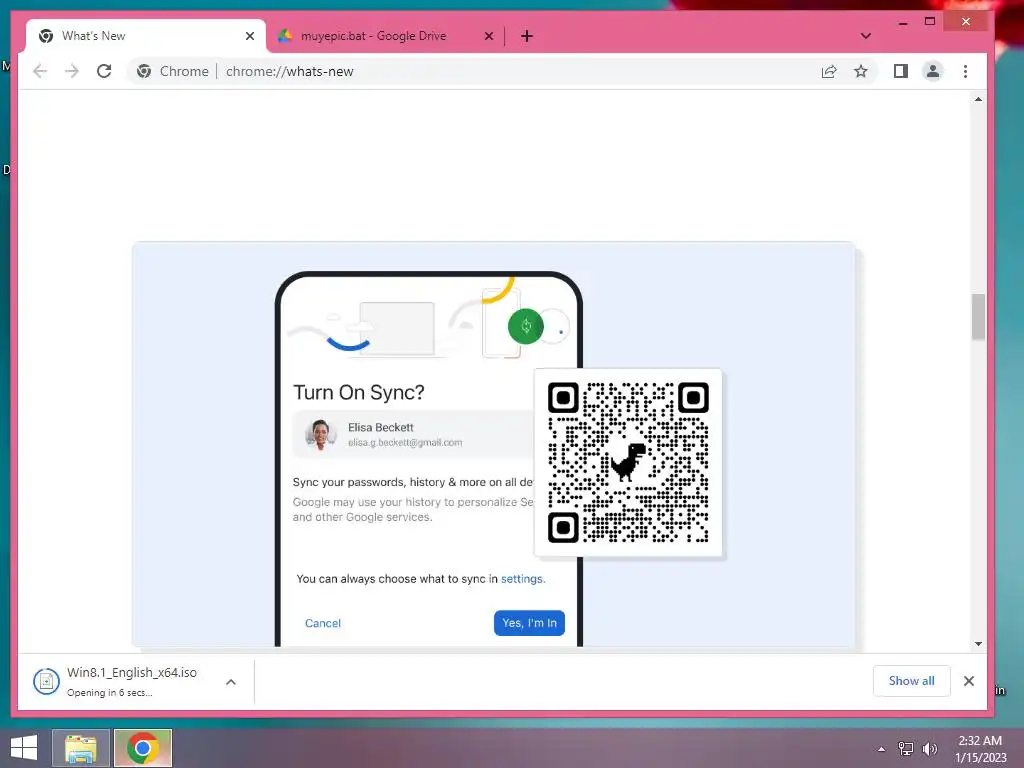Share this page icon
Viewport: 1024px width, 768px height.
click(x=829, y=71)
